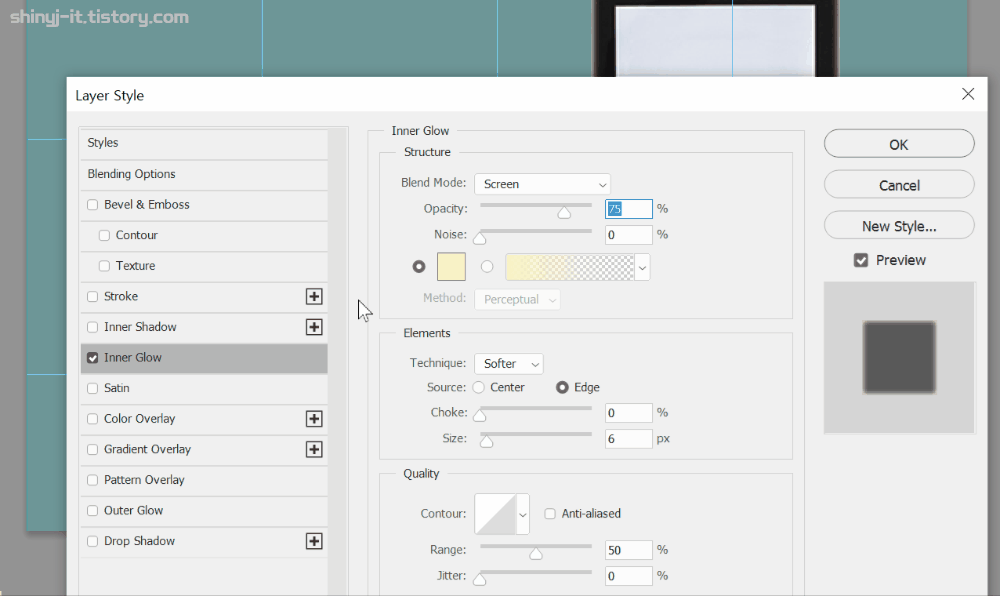This screenshot has height=596, width=1000.
Task: Click the Choke slider handle
Action: click(x=480, y=416)
